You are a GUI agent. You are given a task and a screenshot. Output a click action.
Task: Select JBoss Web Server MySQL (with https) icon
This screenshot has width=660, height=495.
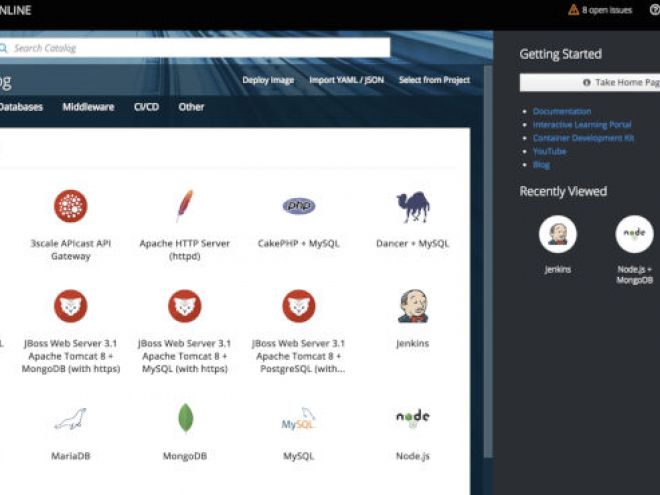tap(185, 306)
